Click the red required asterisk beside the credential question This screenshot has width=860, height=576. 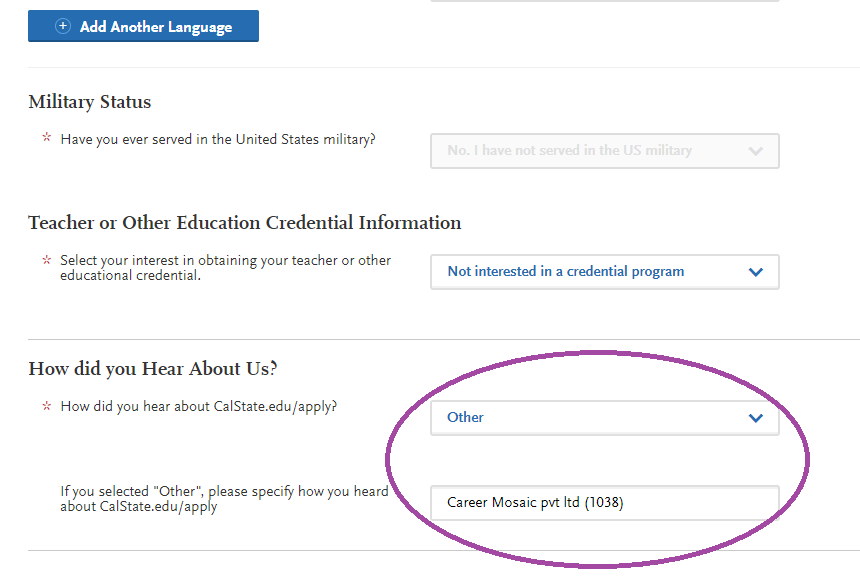[x=47, y=259]
